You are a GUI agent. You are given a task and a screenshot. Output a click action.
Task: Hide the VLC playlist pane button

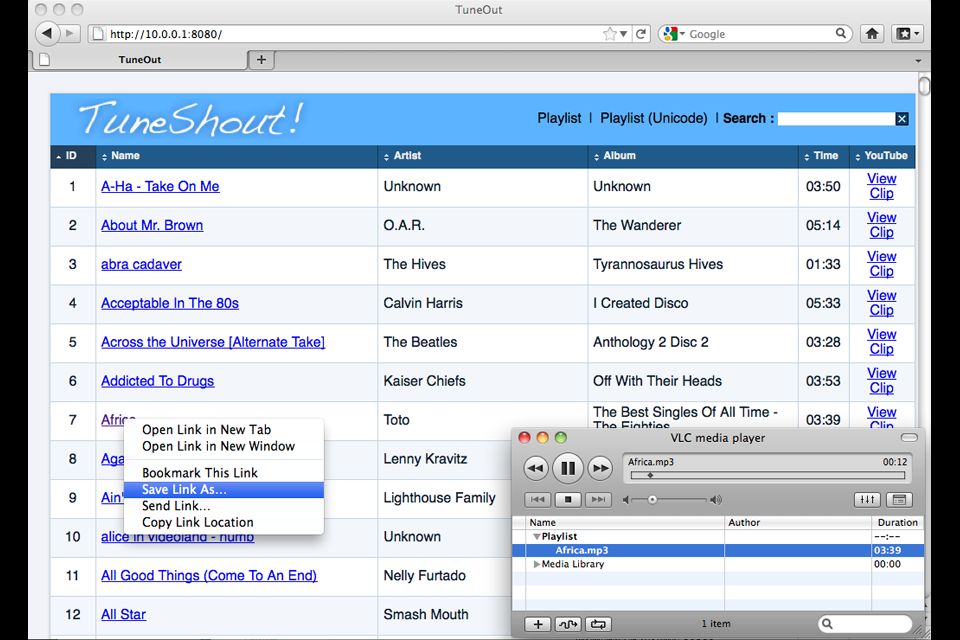click(x=899, y=500)
